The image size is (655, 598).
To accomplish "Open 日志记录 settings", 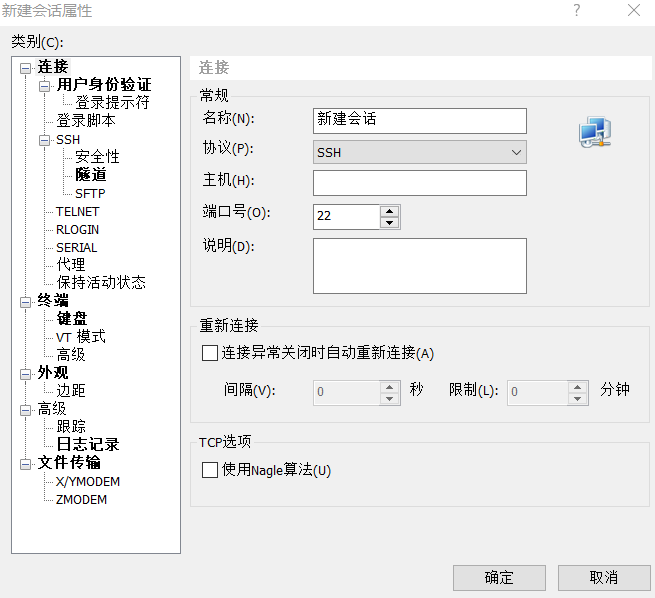I will point(88,444).
